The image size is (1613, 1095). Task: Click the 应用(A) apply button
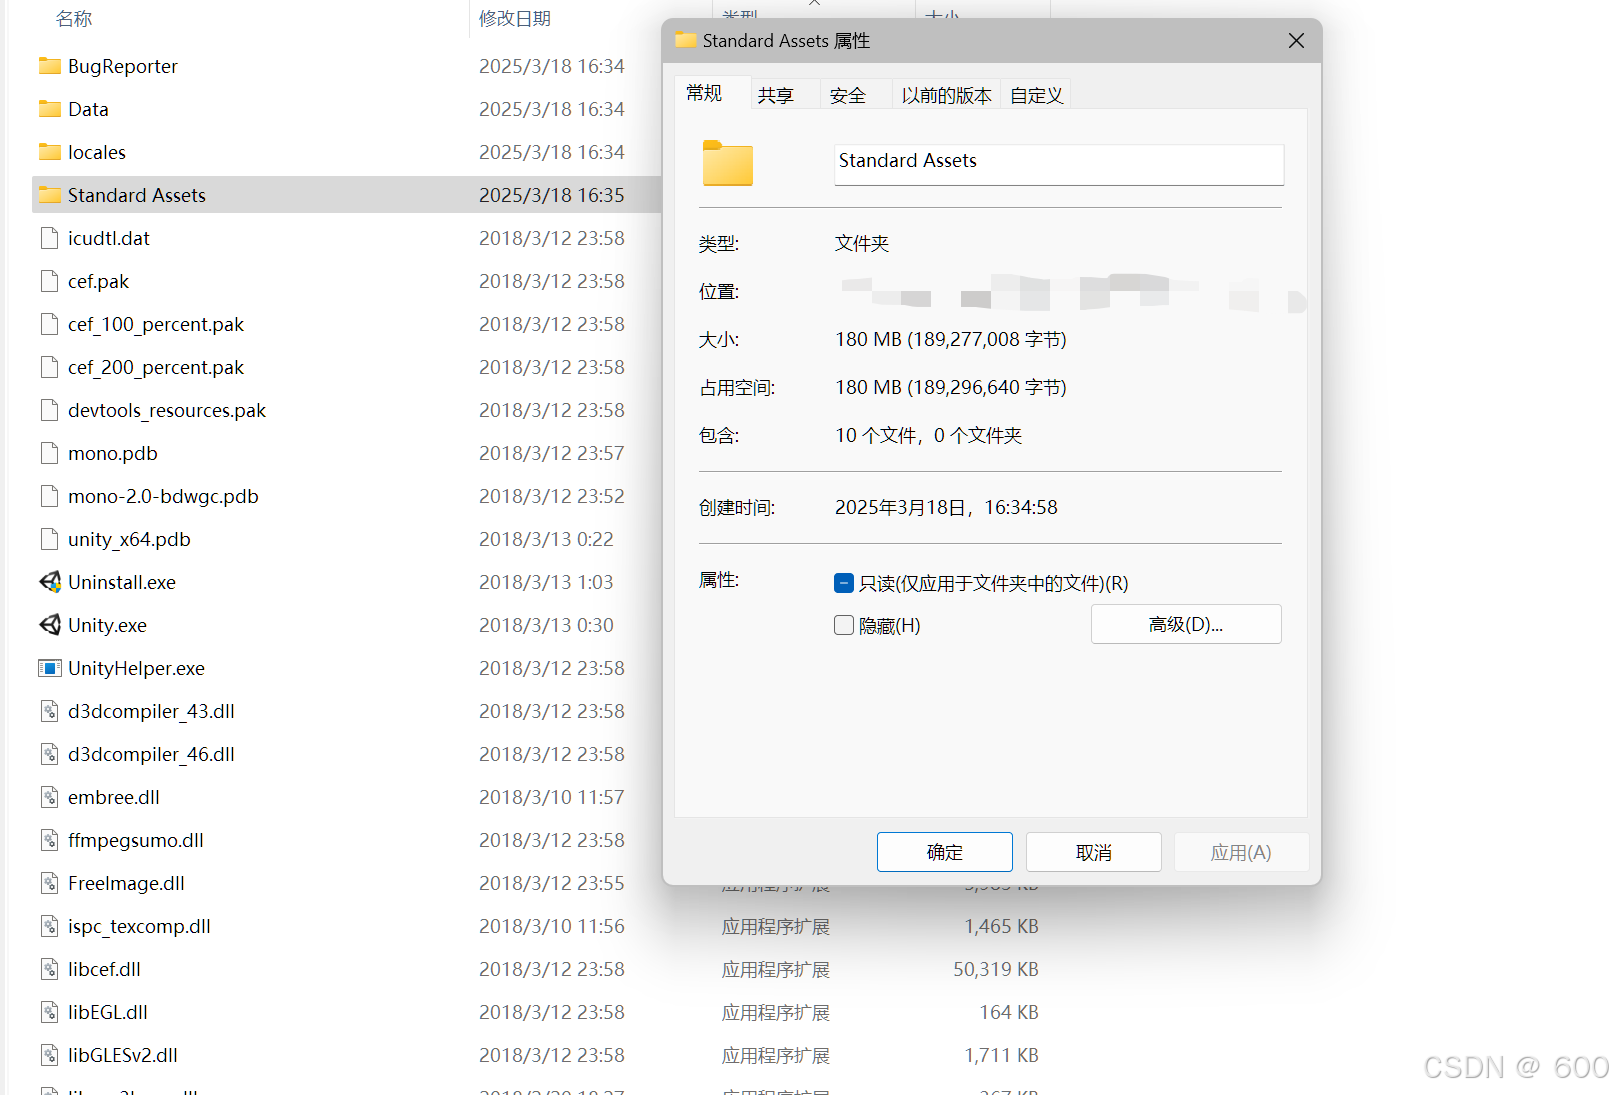[1241, 852]
